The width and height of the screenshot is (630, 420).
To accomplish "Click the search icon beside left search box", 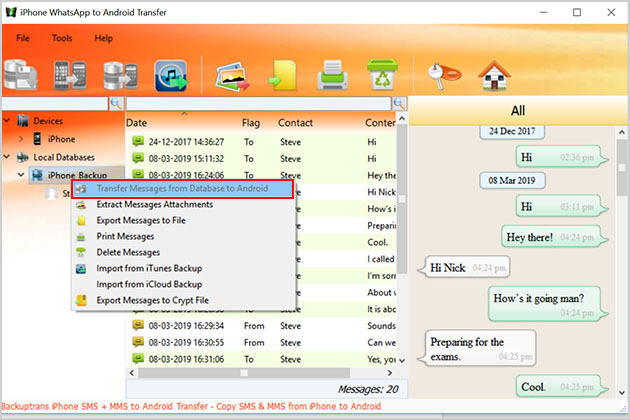I will [116, 104].
